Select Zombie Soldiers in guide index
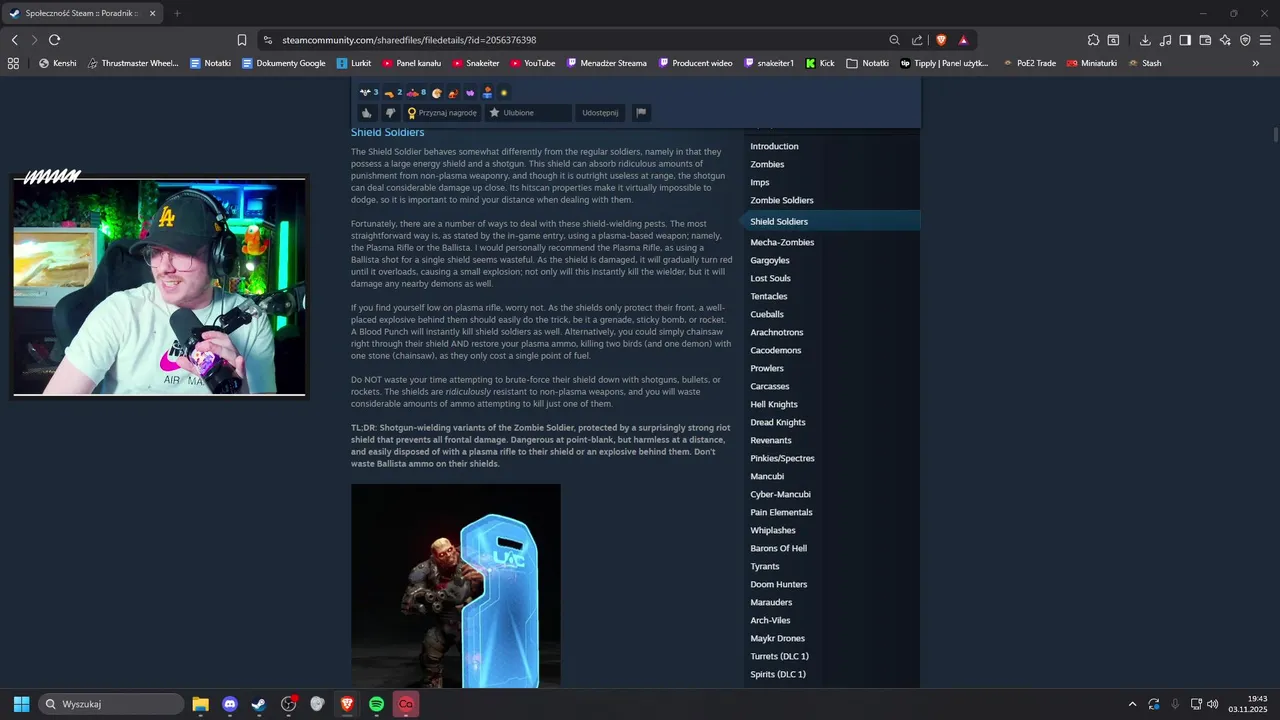This screenshot has width=1280, height=720. coord(782,200)
